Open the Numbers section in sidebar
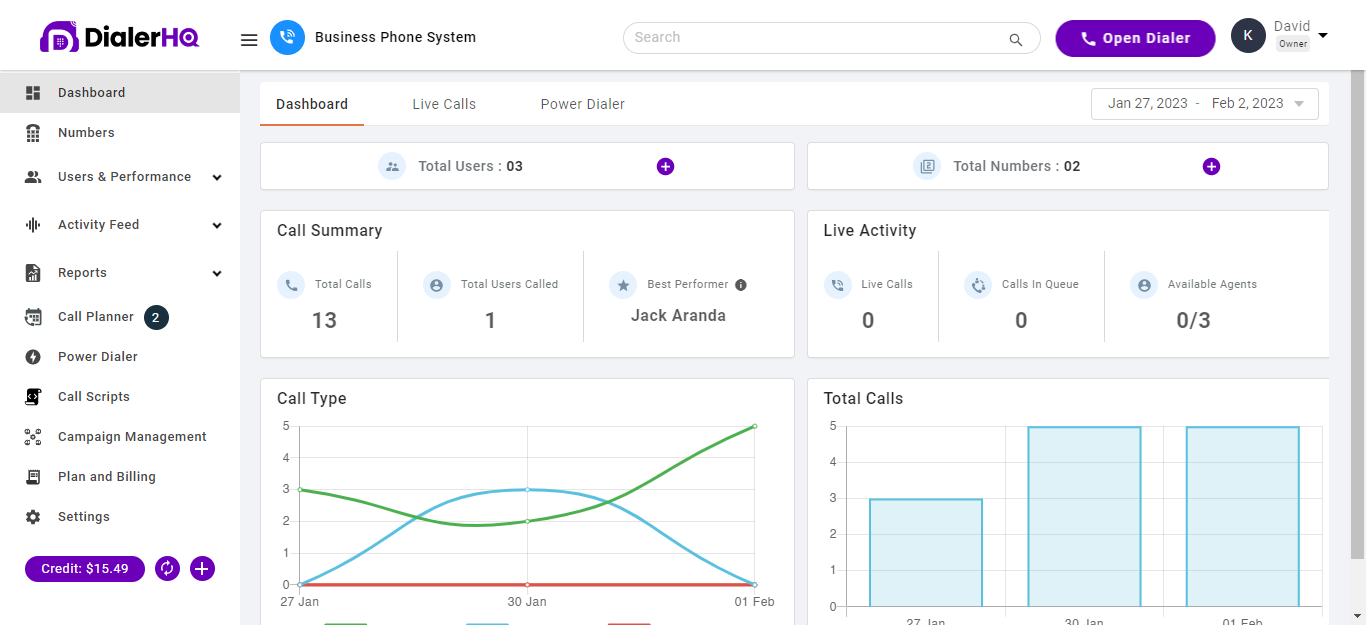The height and width of the screenshot is (625, 1366). click(87, 132)
